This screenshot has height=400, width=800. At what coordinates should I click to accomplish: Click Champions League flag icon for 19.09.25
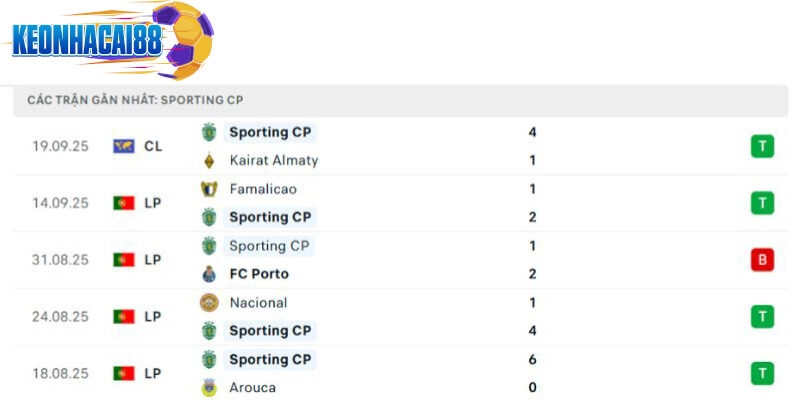tap(124, 146)
